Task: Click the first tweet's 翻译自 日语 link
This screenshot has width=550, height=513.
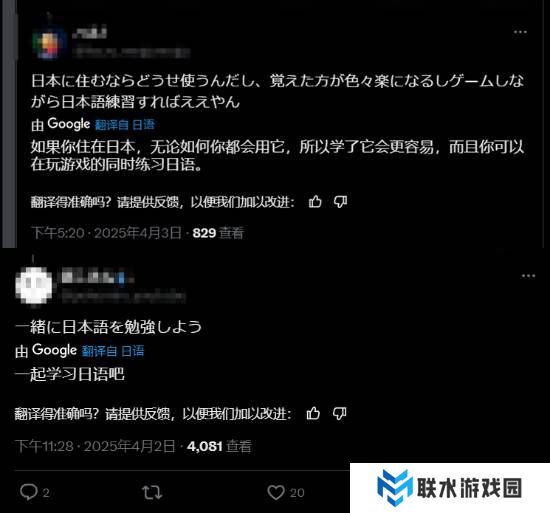Action: pyautogui.click(x=125, y=124)
